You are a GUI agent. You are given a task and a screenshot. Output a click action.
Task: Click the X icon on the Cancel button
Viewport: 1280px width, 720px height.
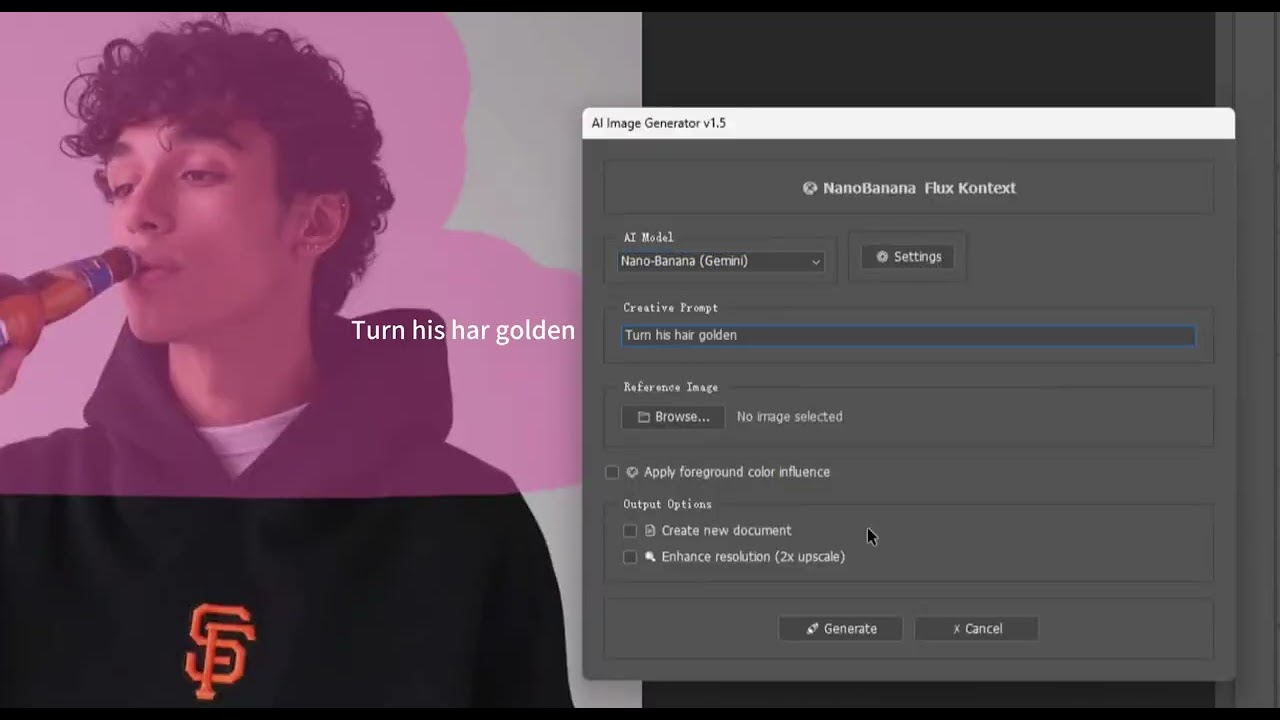click(956, 629)
